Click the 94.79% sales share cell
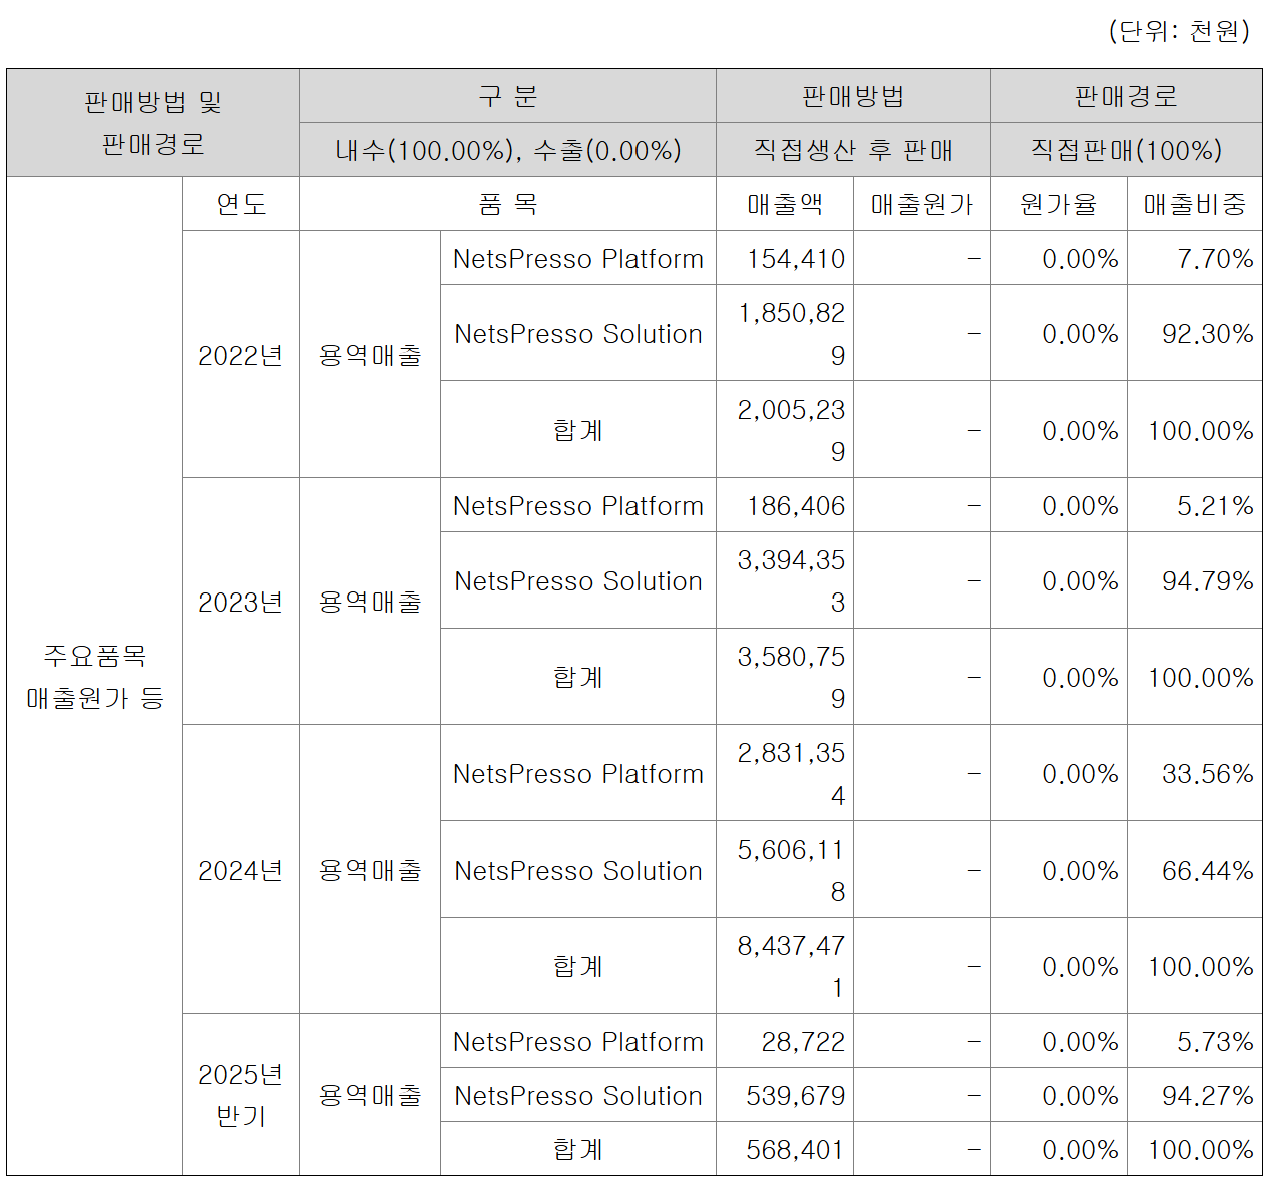 [1195, 581]
